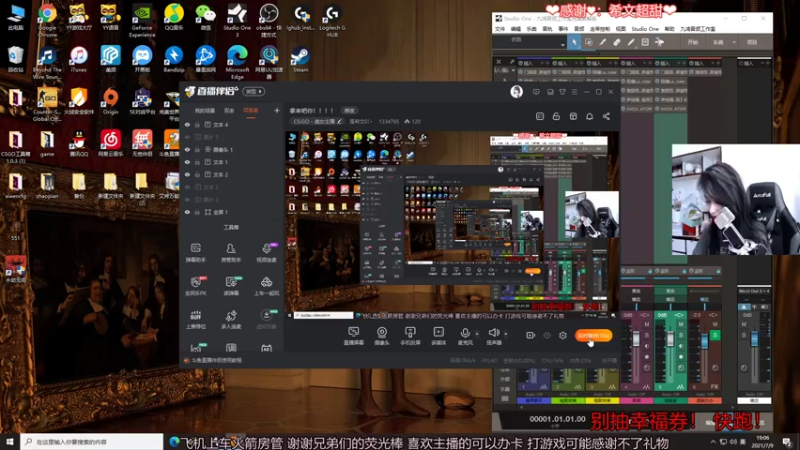Open the 上车一起玩 tool
Image resolution: width=800 pixels, height=450 pixels.
pos(266,286)
